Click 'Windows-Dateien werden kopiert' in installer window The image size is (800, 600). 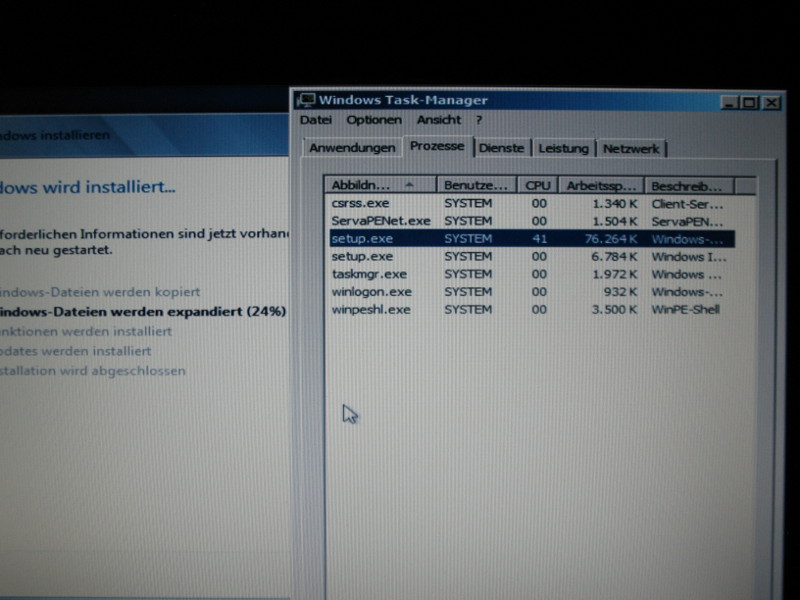pos(100,292)
